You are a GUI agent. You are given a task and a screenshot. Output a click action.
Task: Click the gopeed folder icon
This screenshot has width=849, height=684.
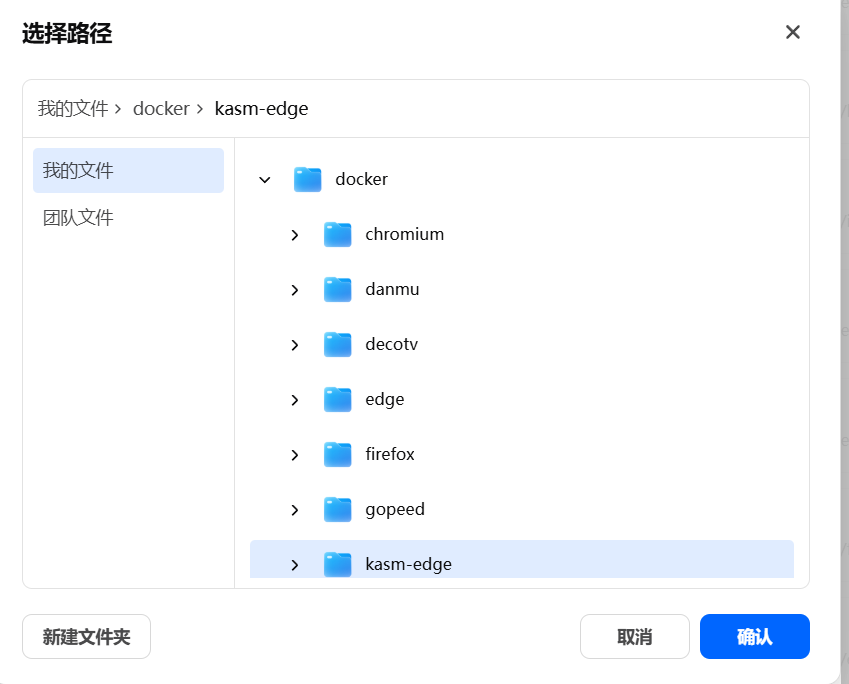[338, 510]
